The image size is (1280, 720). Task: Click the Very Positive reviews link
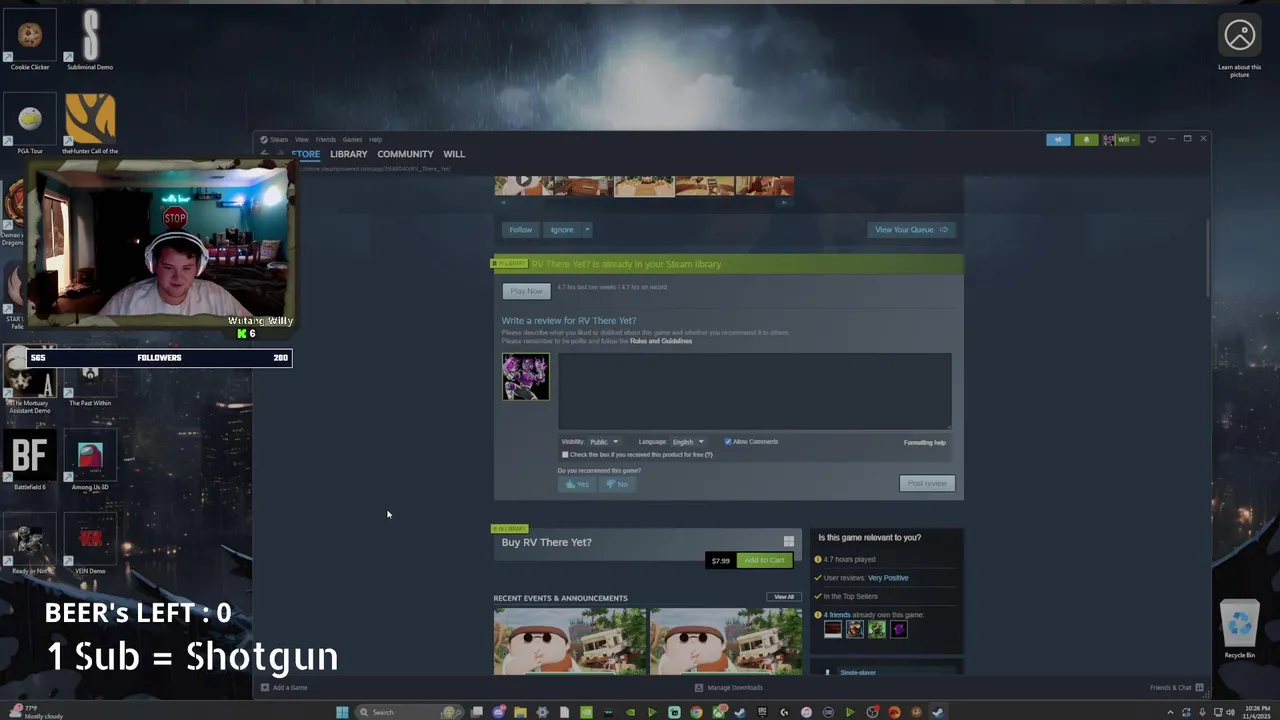coord(888,578)
